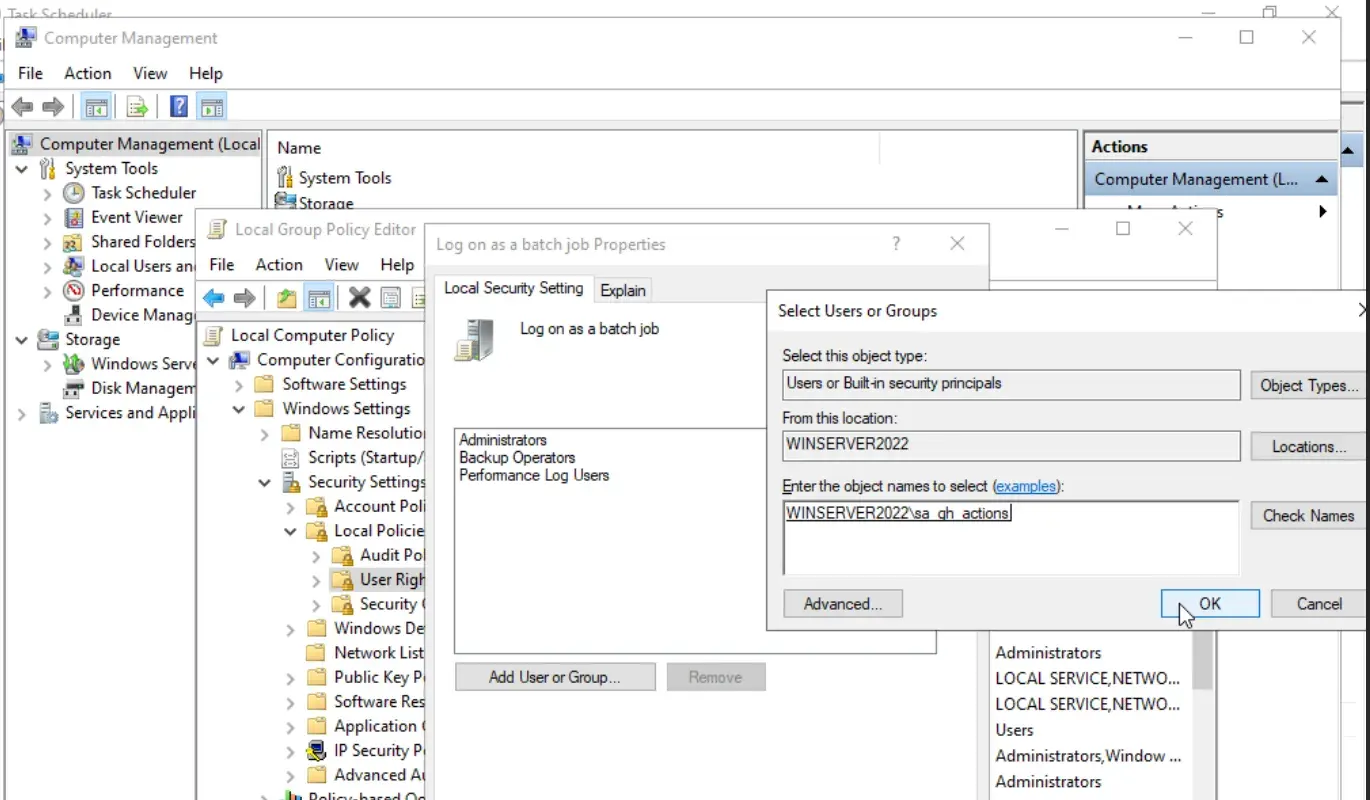1370x800 pixels.
Task: Select Shared Folders icon in tree
Action: pos(73,242)
